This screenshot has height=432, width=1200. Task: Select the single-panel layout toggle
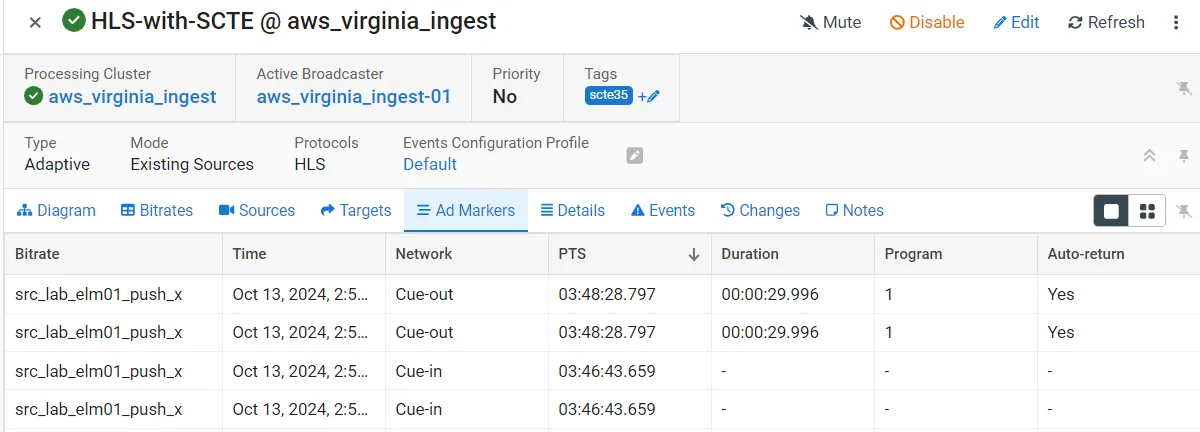(x=1112, y=211)
